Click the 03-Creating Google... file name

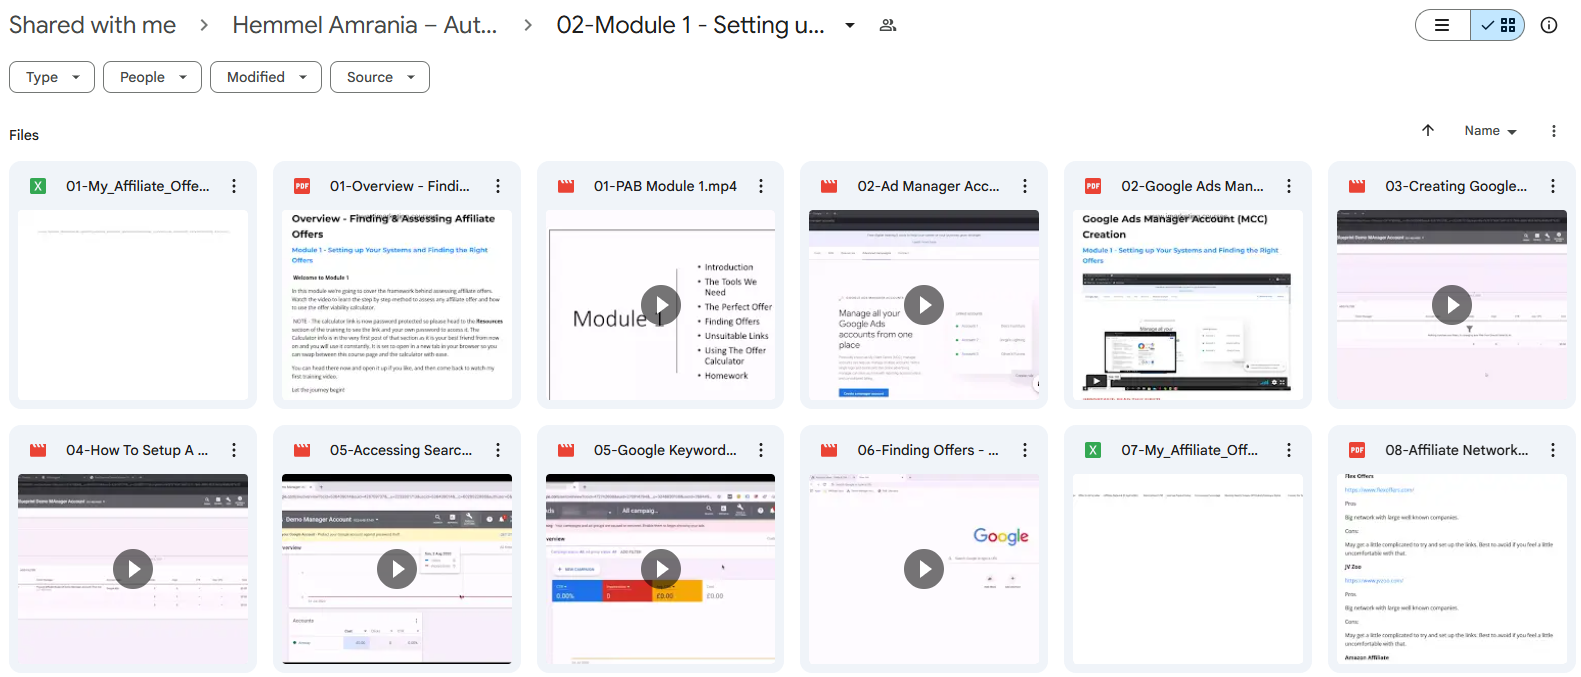(x=1456, y=186)
